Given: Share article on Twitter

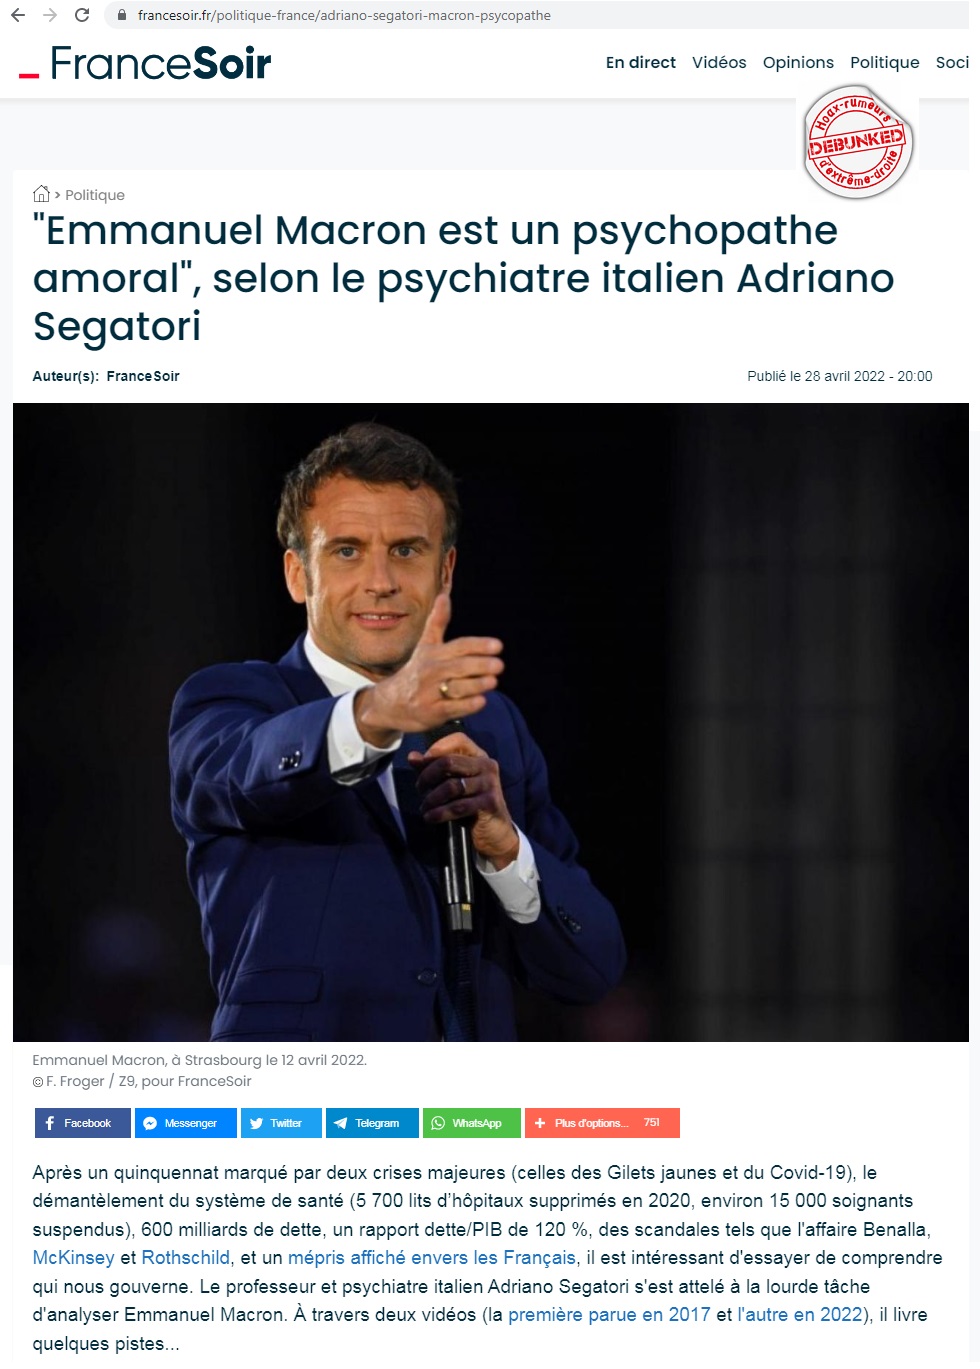Looking at the screenshot, I should 281,1123.
